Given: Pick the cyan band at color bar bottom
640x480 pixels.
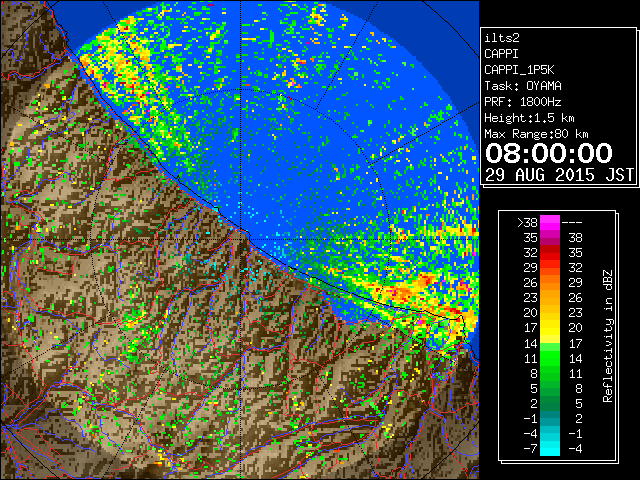Looking at the screenshot, I should click(x=550, y=448).
